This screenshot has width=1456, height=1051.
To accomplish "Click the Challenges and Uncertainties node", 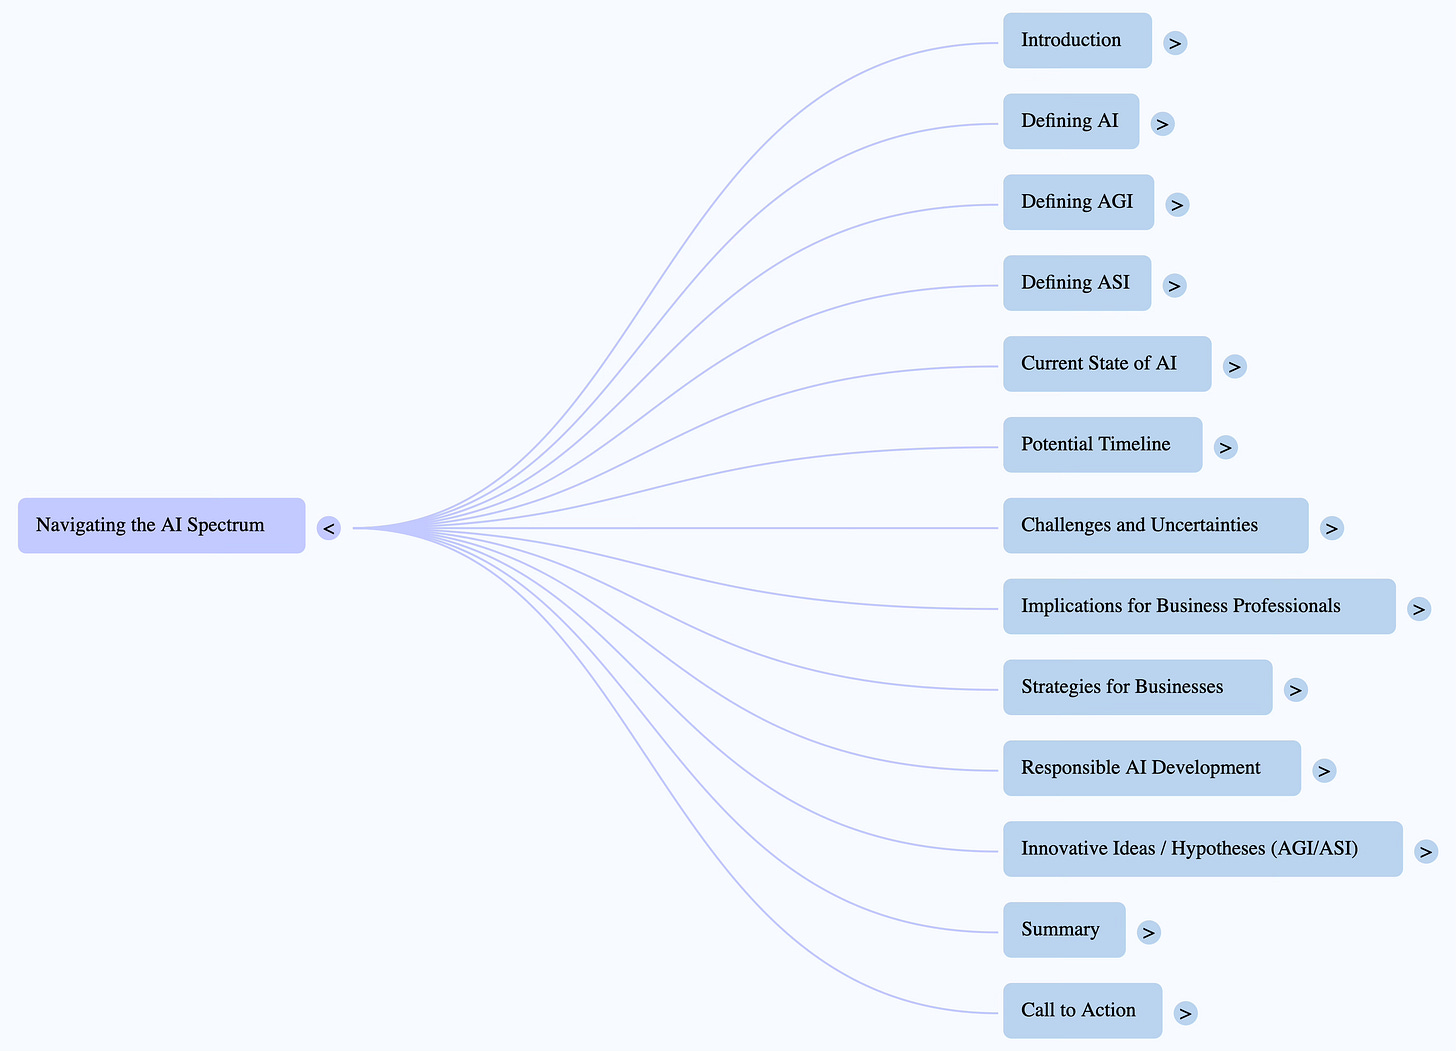I will (x=1156, y=525).
